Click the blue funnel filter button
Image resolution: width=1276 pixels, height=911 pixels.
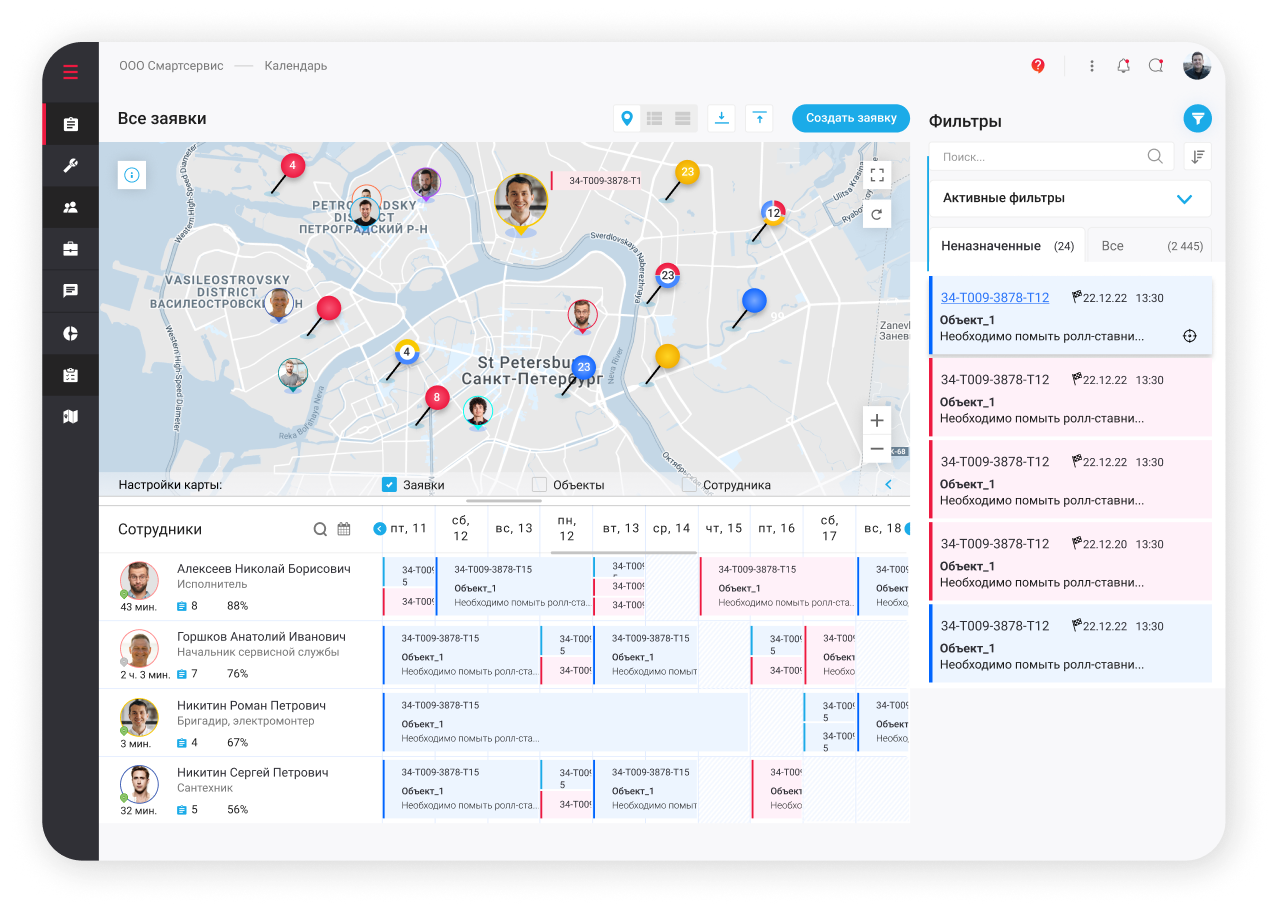1197,119
